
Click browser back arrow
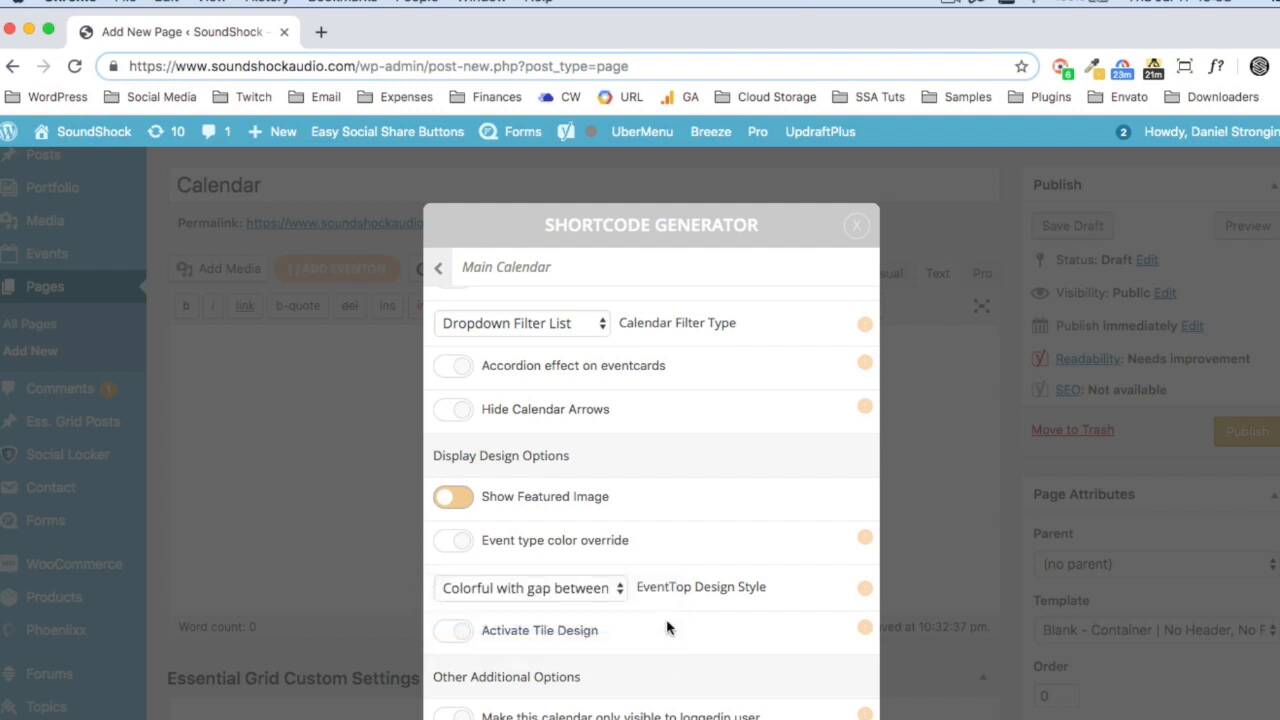click(12, 66)
